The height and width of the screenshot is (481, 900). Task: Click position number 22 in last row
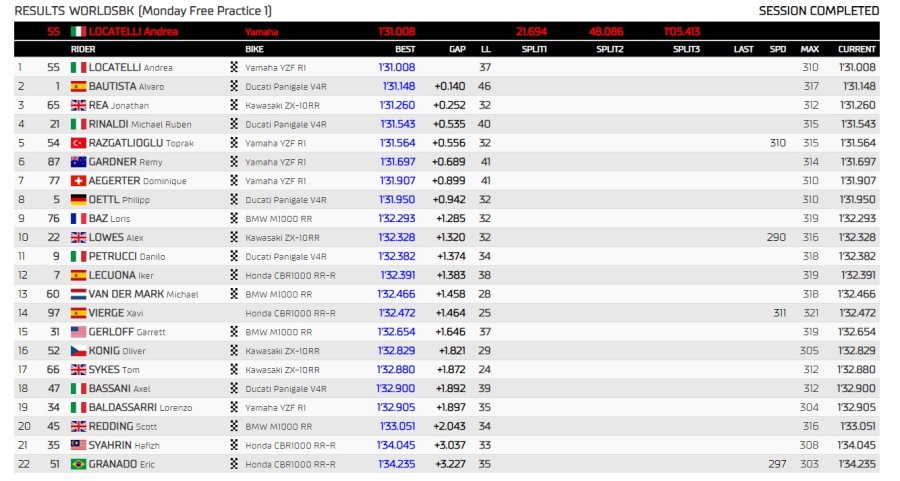click(24, 464)
